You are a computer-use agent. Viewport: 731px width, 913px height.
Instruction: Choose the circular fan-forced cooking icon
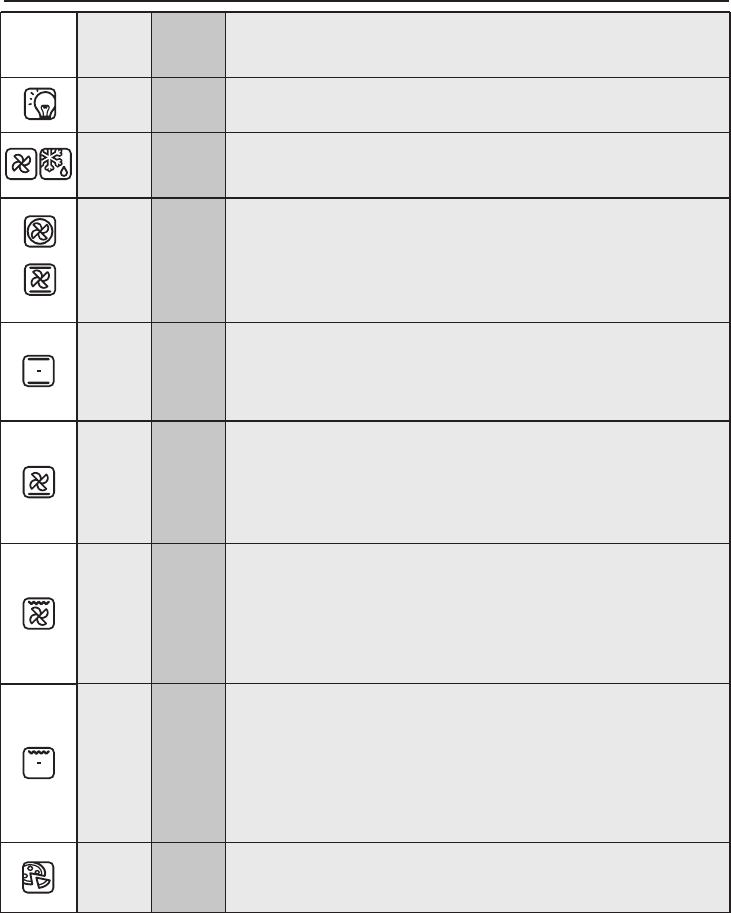[39, 232]
